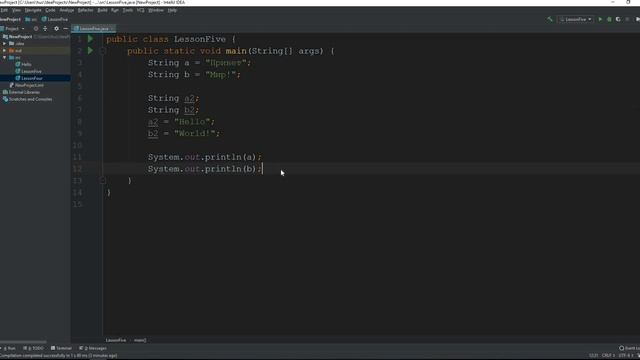The height and width of the screenshot is (360, 640).
Task: Click the "Hello" string literal in the code
Action: pyautogui.click(x=192, y=122)
